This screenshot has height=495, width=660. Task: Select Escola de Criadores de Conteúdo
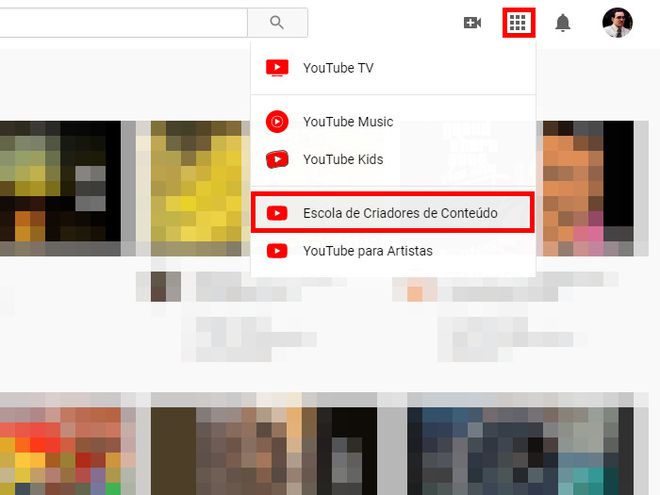(x=393, y=213)
